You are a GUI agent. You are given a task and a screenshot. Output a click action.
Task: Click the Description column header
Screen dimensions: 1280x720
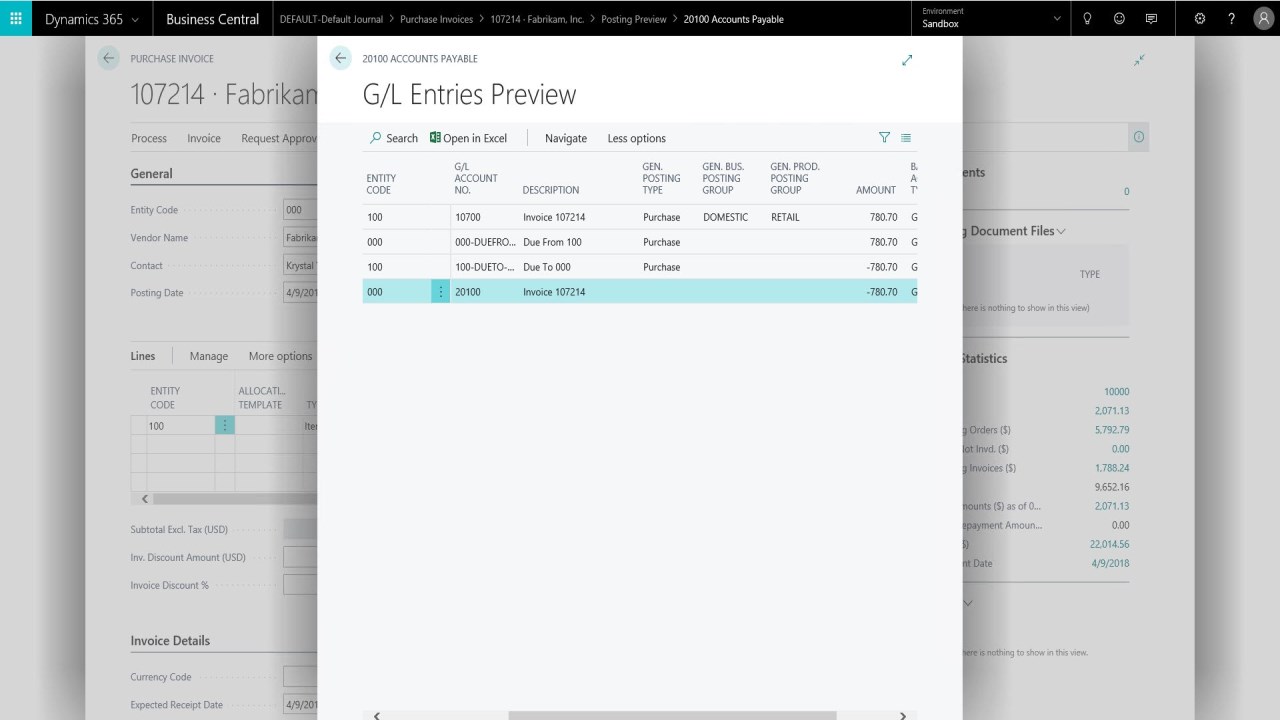(551, 190)
